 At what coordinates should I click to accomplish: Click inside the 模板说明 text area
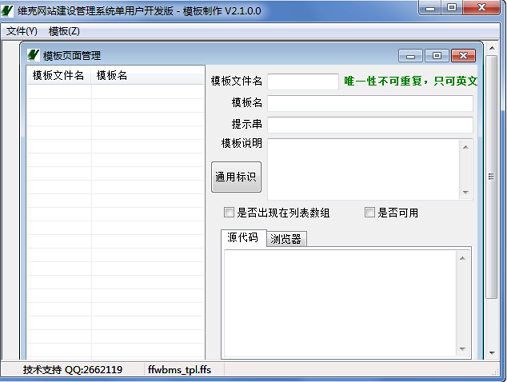coord(363,169)
